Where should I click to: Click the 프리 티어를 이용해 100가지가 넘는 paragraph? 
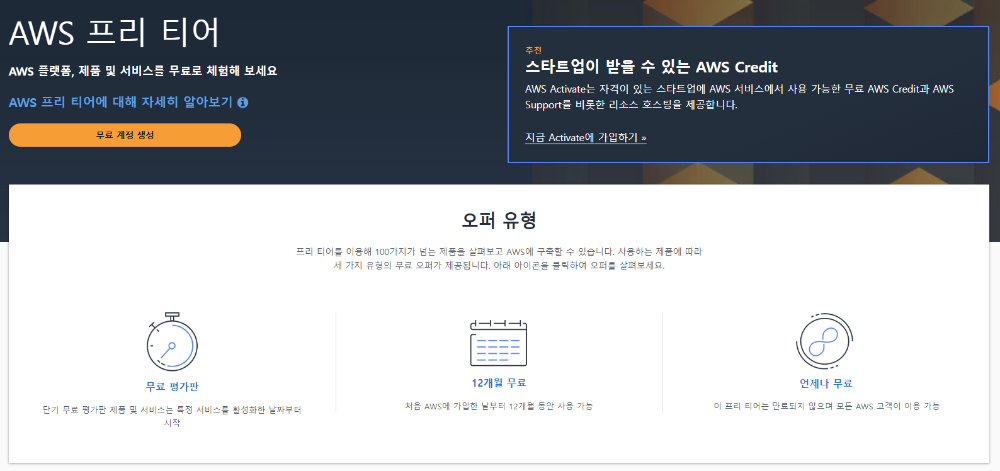point(499,259)
